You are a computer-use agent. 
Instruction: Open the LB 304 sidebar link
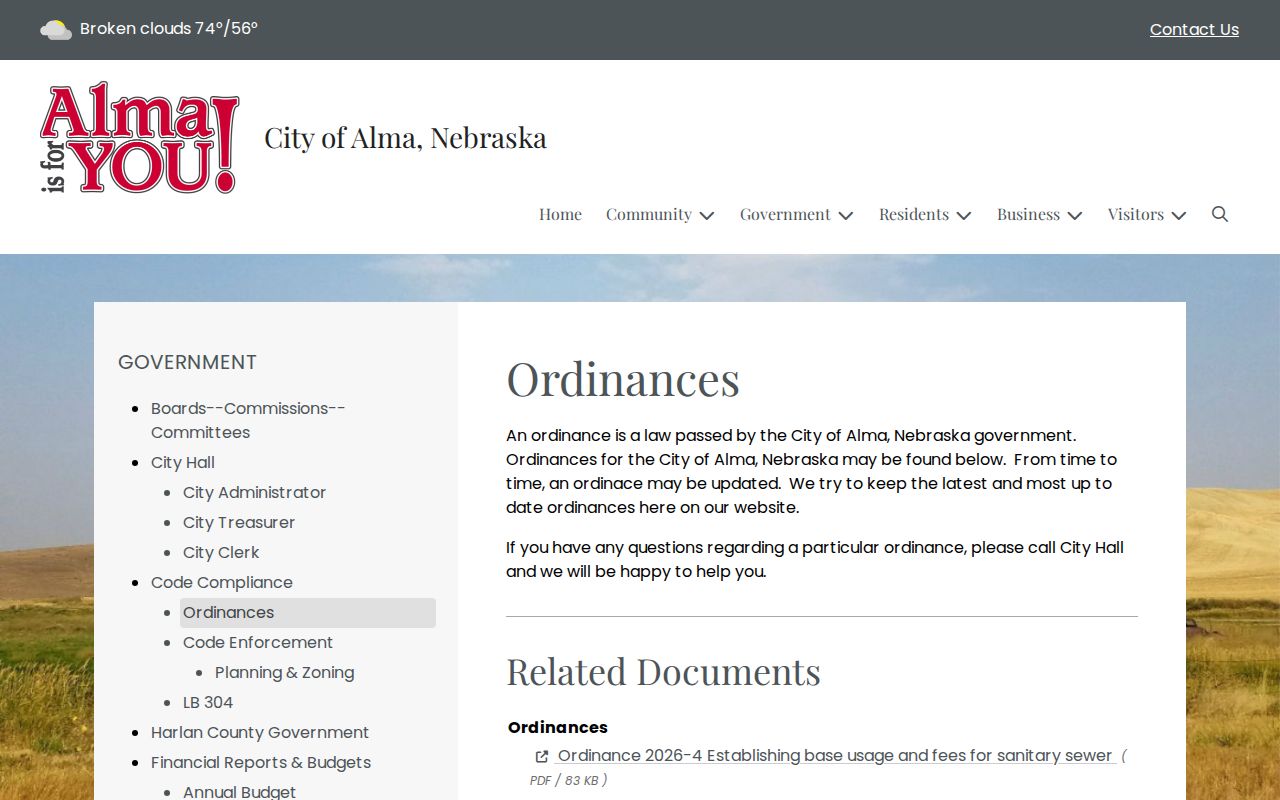pos(208,702)
